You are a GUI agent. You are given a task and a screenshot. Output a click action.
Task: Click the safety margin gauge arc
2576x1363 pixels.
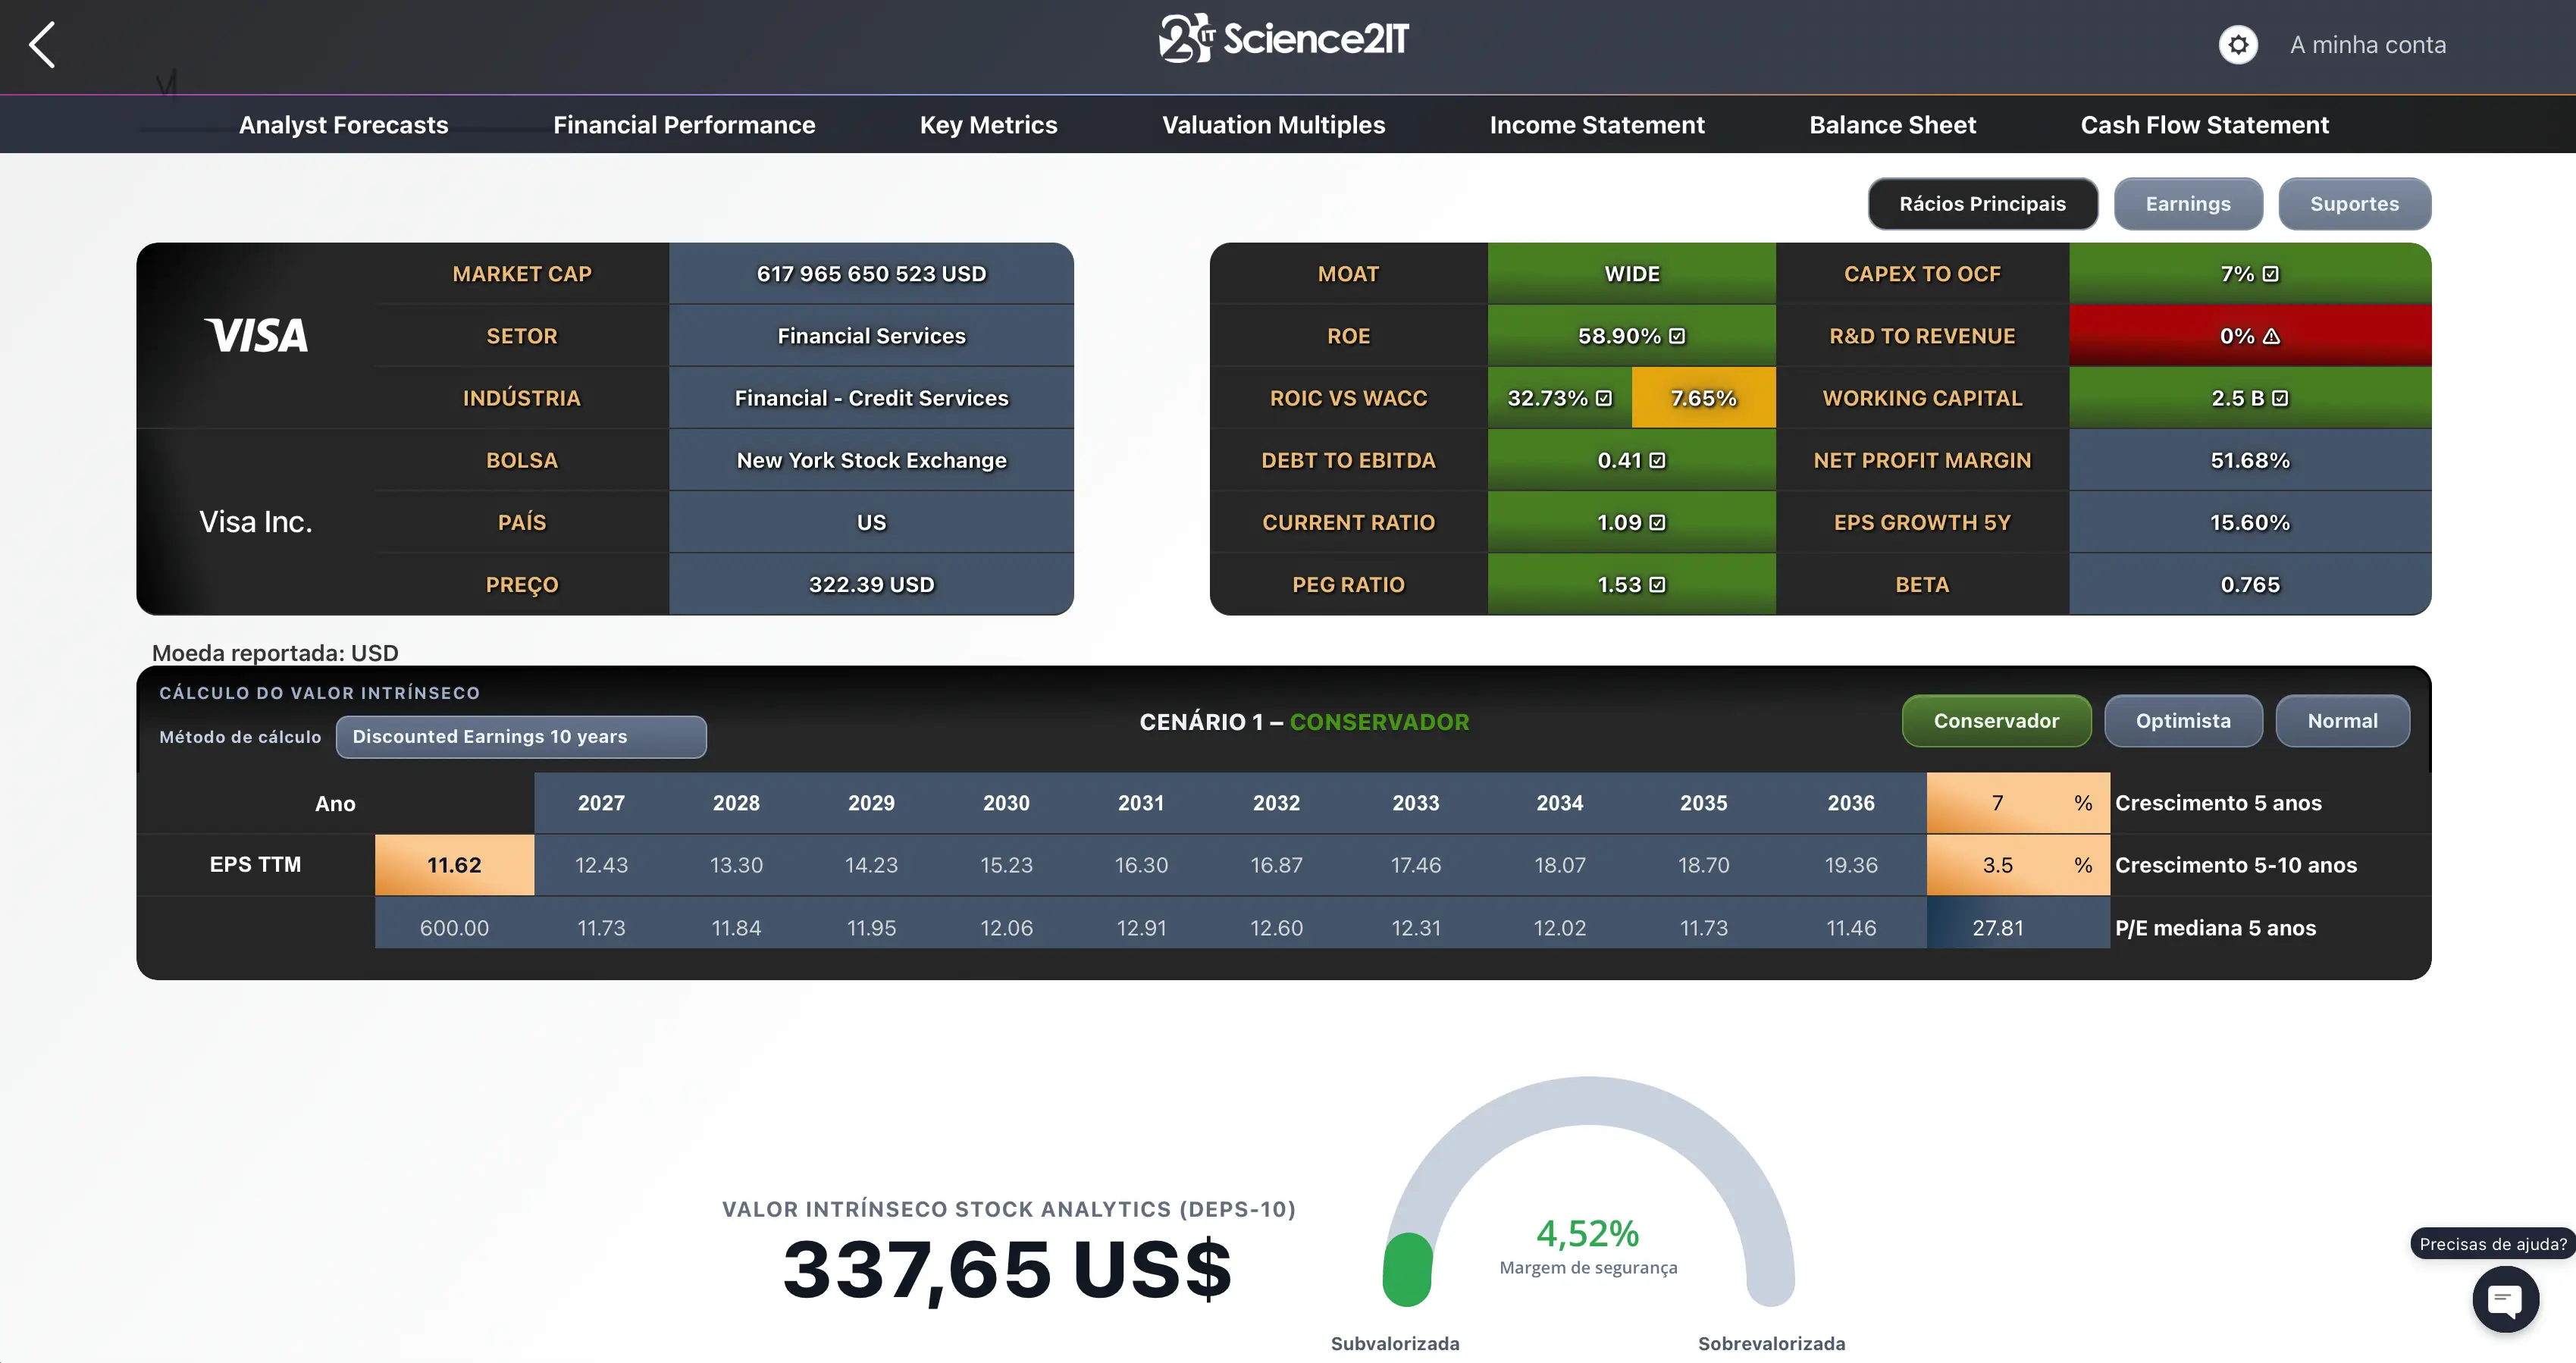[x=1589, y=1192]
